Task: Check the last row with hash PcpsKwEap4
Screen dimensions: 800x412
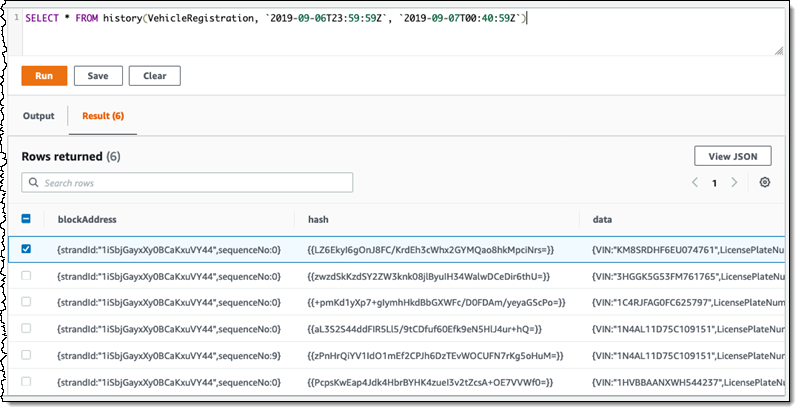Action: [x=26, y=382]
